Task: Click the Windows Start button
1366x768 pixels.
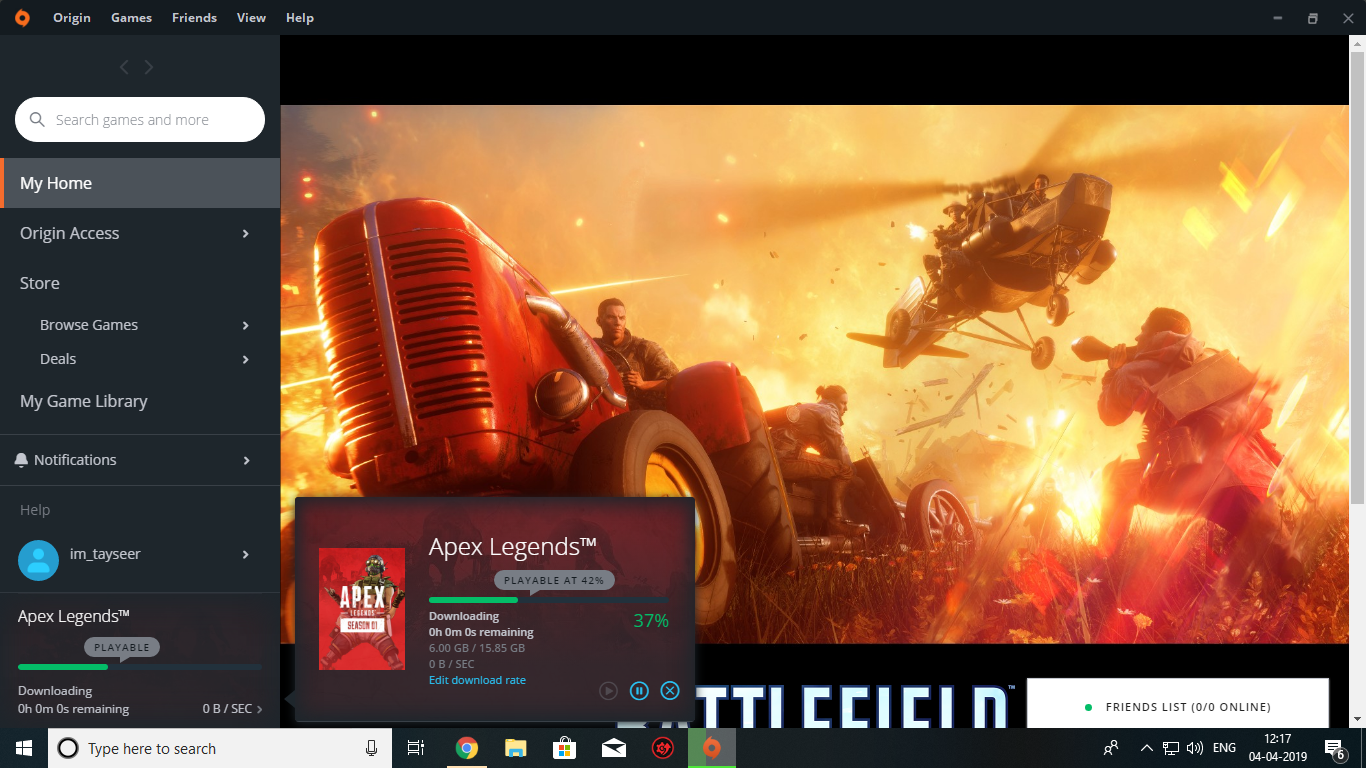Action: [x=23, y=748]
